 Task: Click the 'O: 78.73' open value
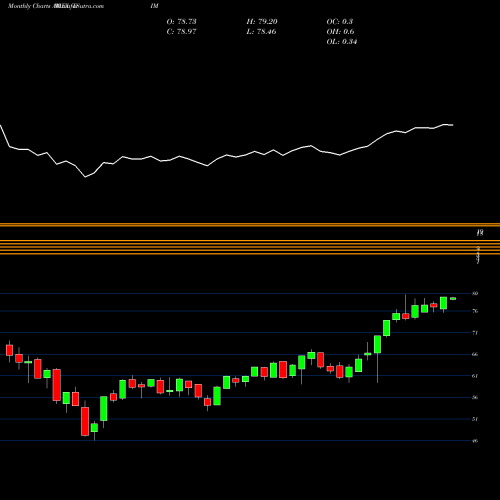(x=181, y=22)
